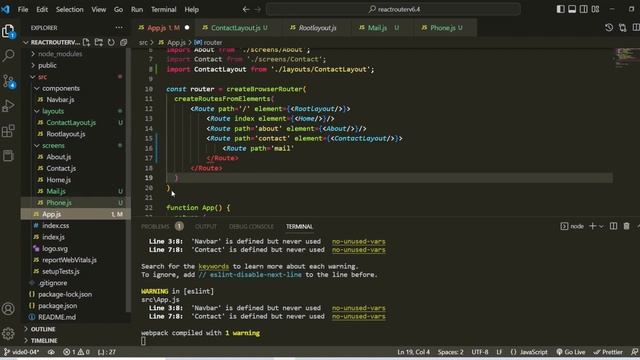Click Ln 19, Col 4 cursor position
Viewport: 640px width, 360px height.
(413, 352)
